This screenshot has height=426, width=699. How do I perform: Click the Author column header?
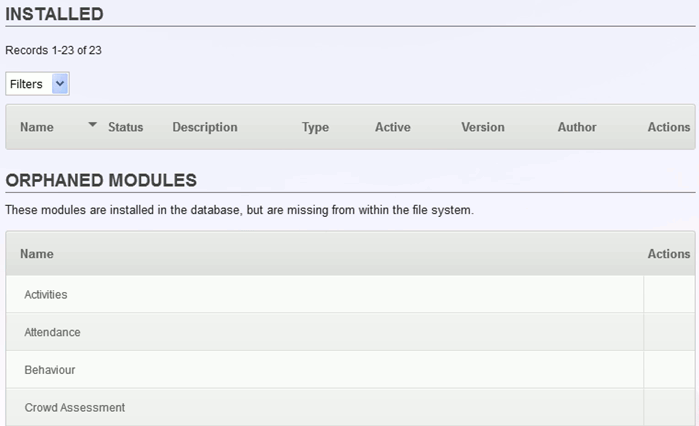(x=577, y=127)
